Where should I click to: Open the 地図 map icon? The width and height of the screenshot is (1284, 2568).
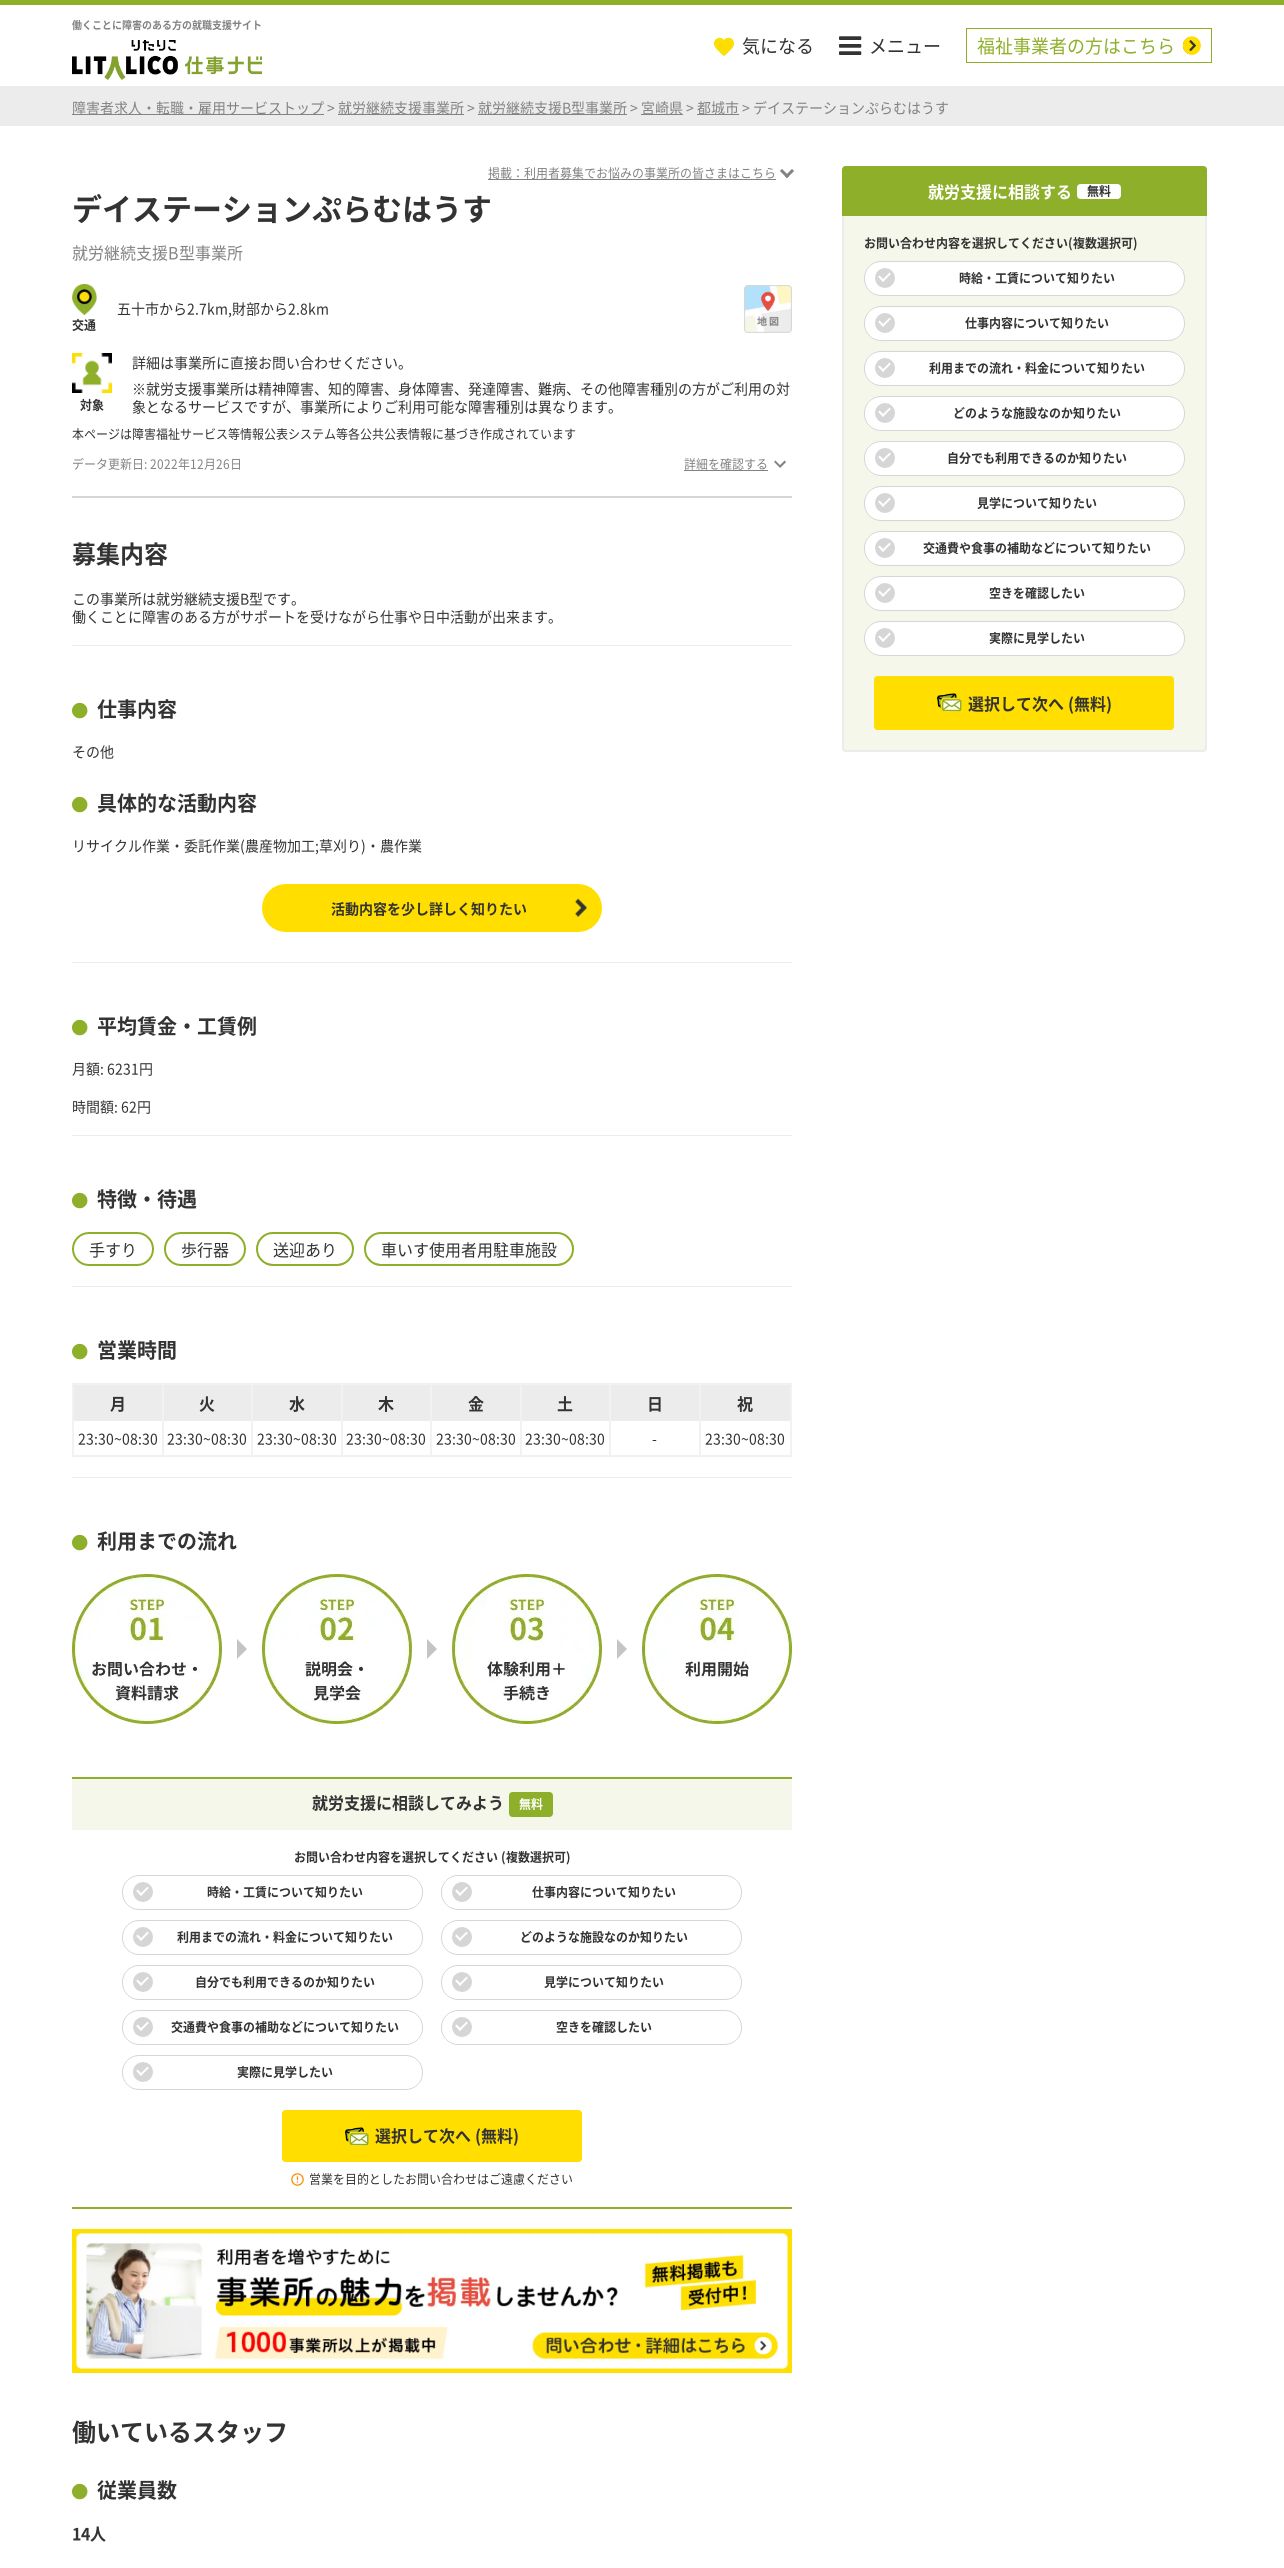768,309
